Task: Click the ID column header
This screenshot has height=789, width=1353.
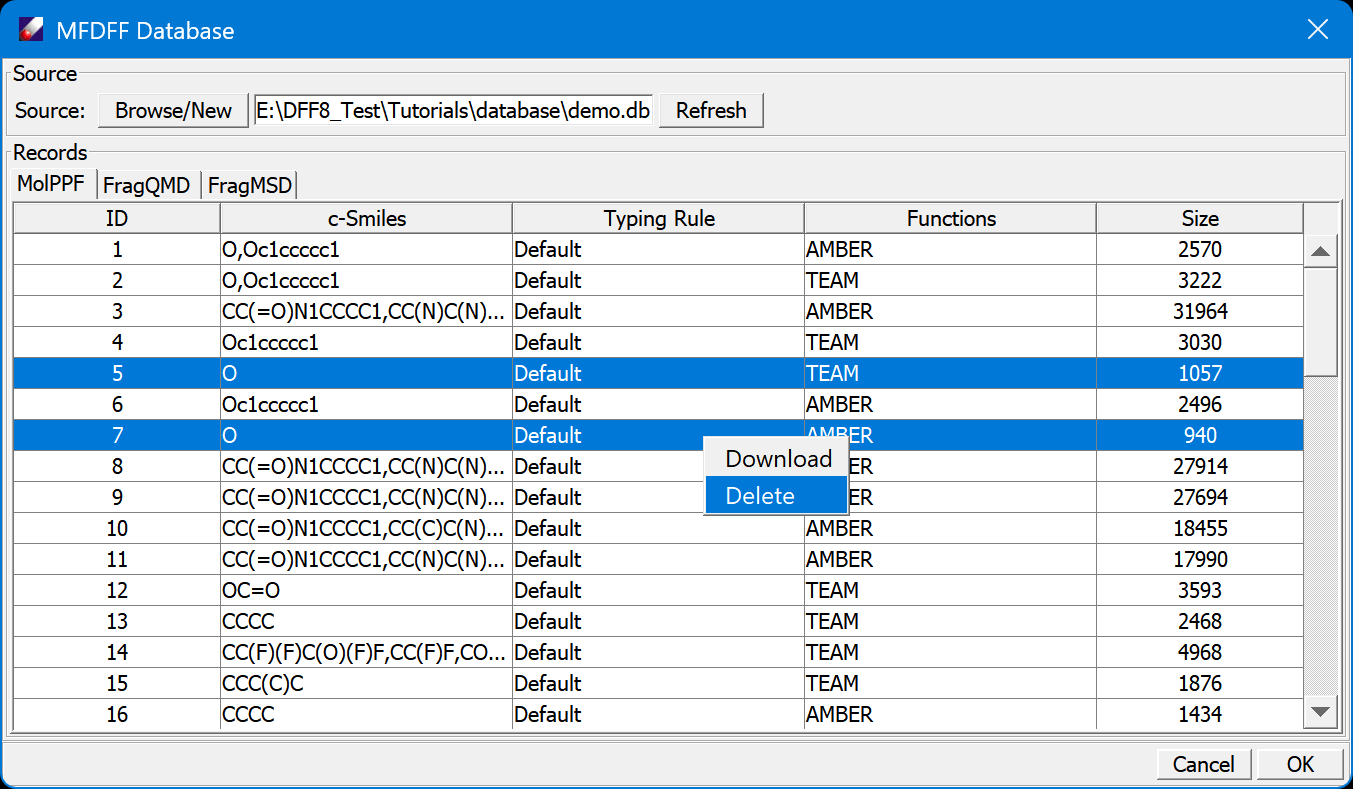Action: click(117, 218)
